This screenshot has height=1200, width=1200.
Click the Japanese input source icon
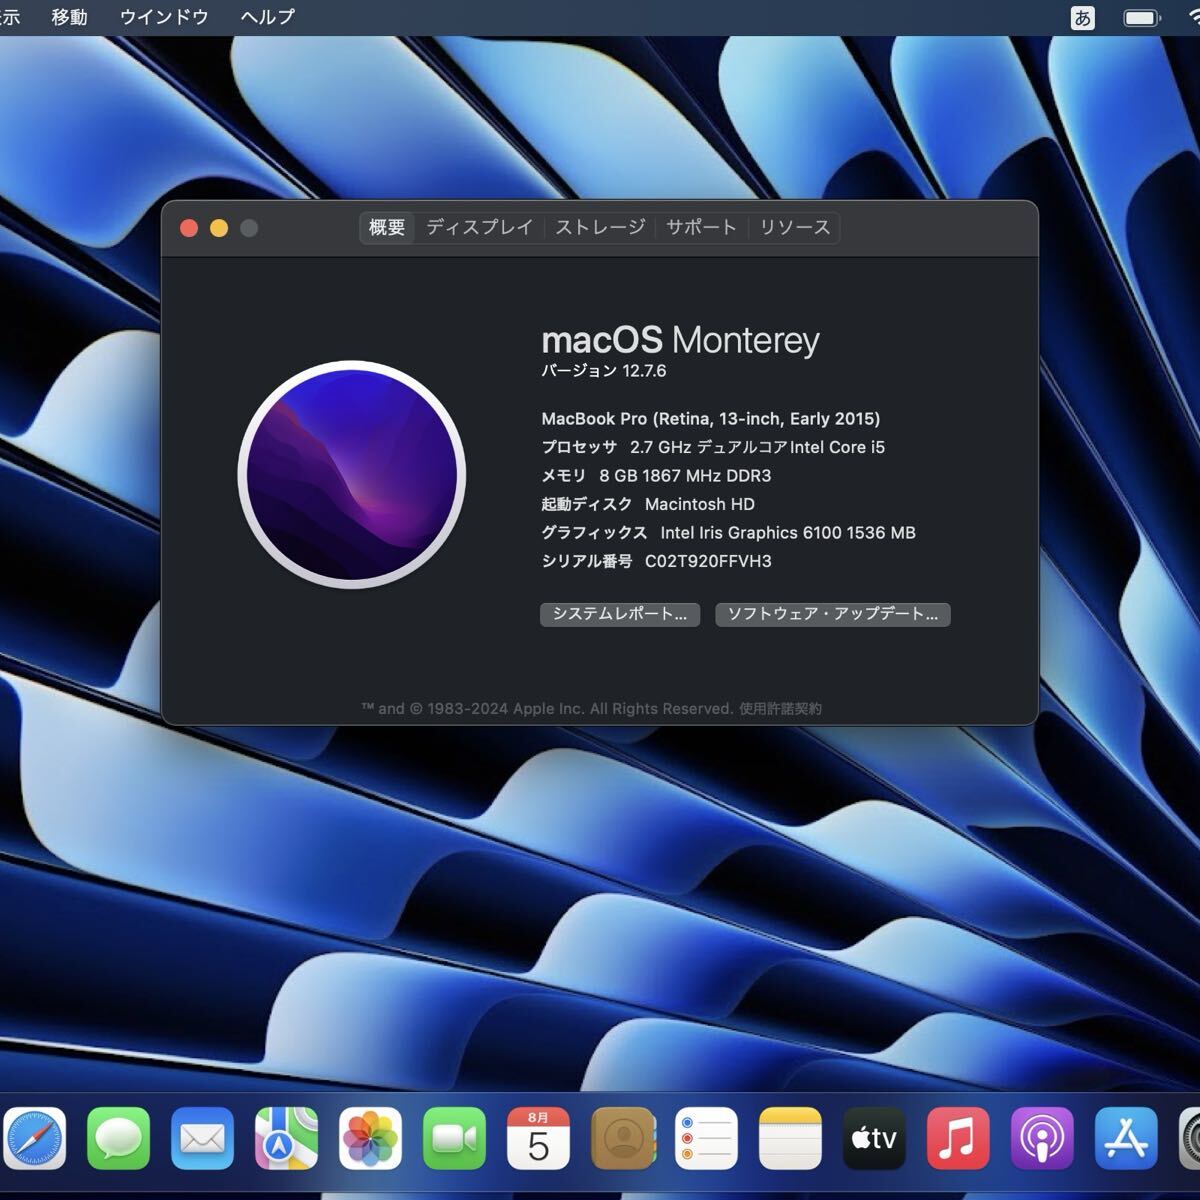click(x=1082, y=18)
